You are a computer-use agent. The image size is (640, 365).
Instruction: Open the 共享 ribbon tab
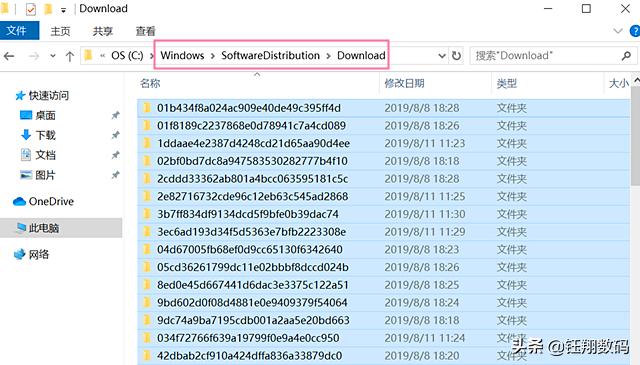[102, 31]
